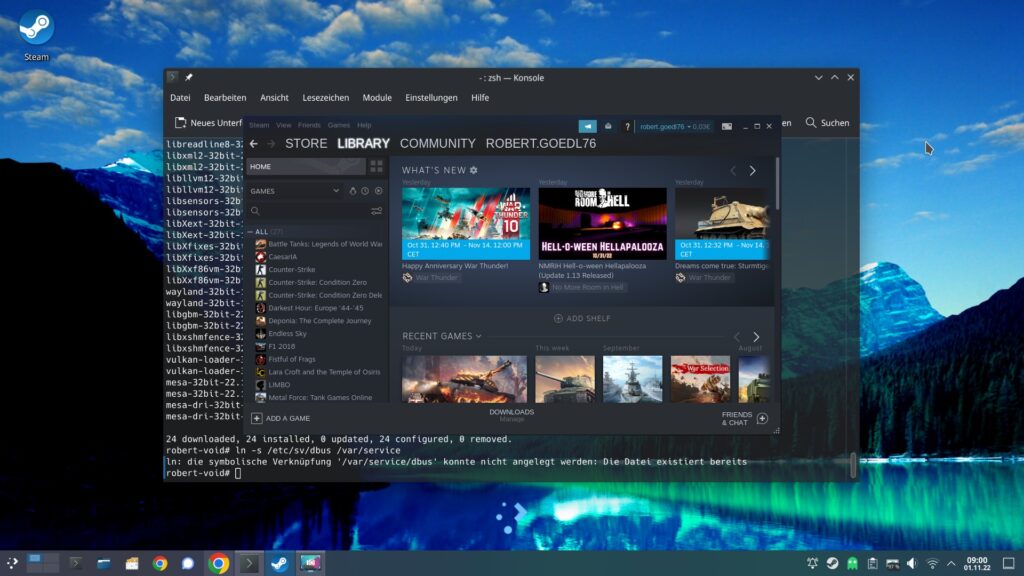Select the library HOME button
The image size is (1024, 576).
(306, 167)
